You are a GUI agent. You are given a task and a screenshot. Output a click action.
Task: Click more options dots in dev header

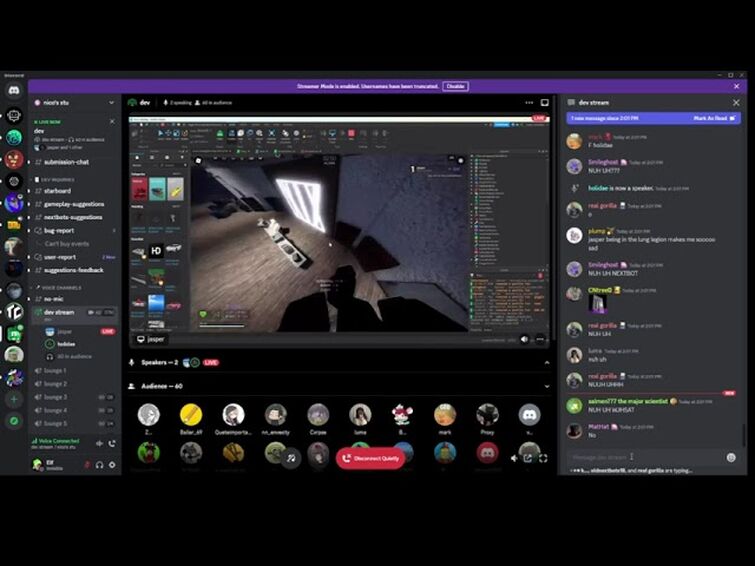point(529,103)
